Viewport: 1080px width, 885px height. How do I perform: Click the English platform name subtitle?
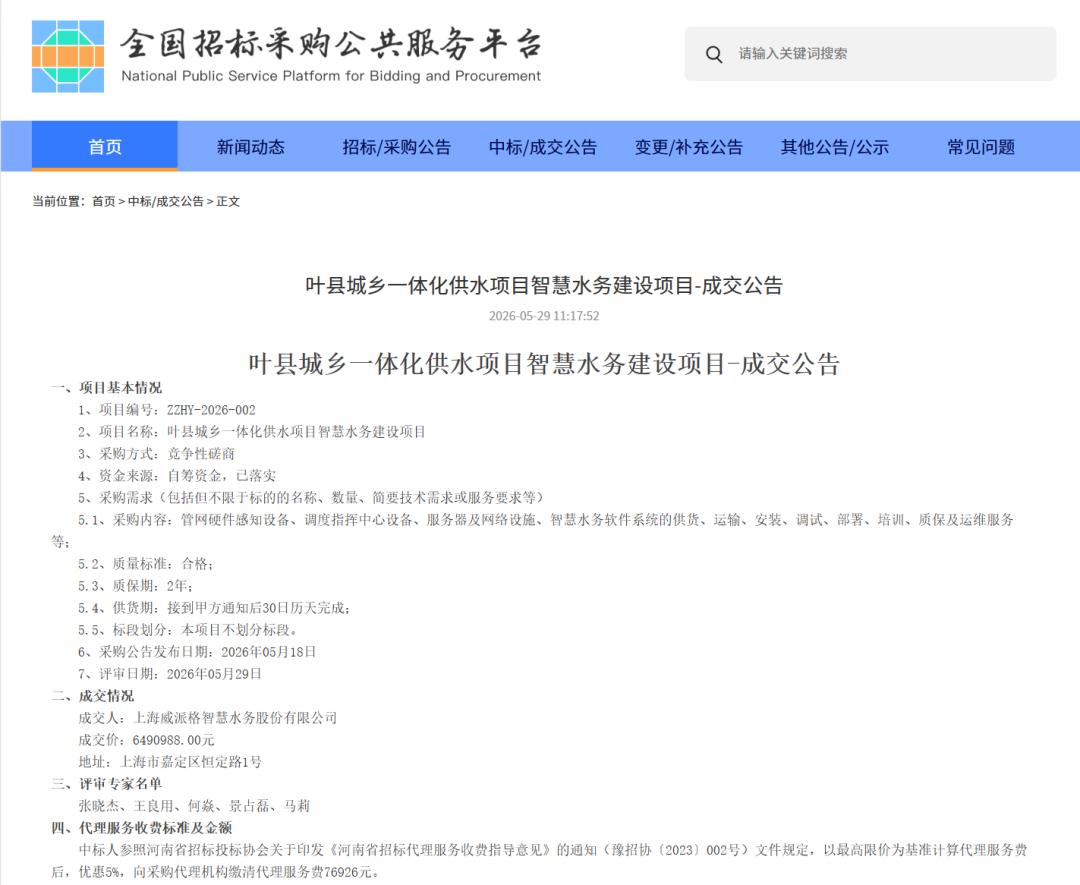pyautogui.click(x=331, y=76)
